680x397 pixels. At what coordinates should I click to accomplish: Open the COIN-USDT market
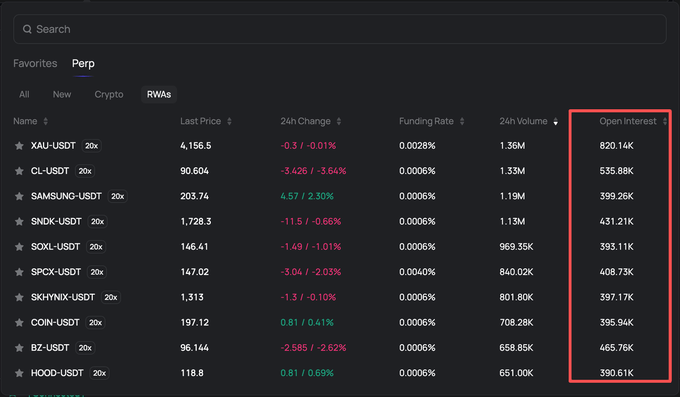click(x=55, y=322)
